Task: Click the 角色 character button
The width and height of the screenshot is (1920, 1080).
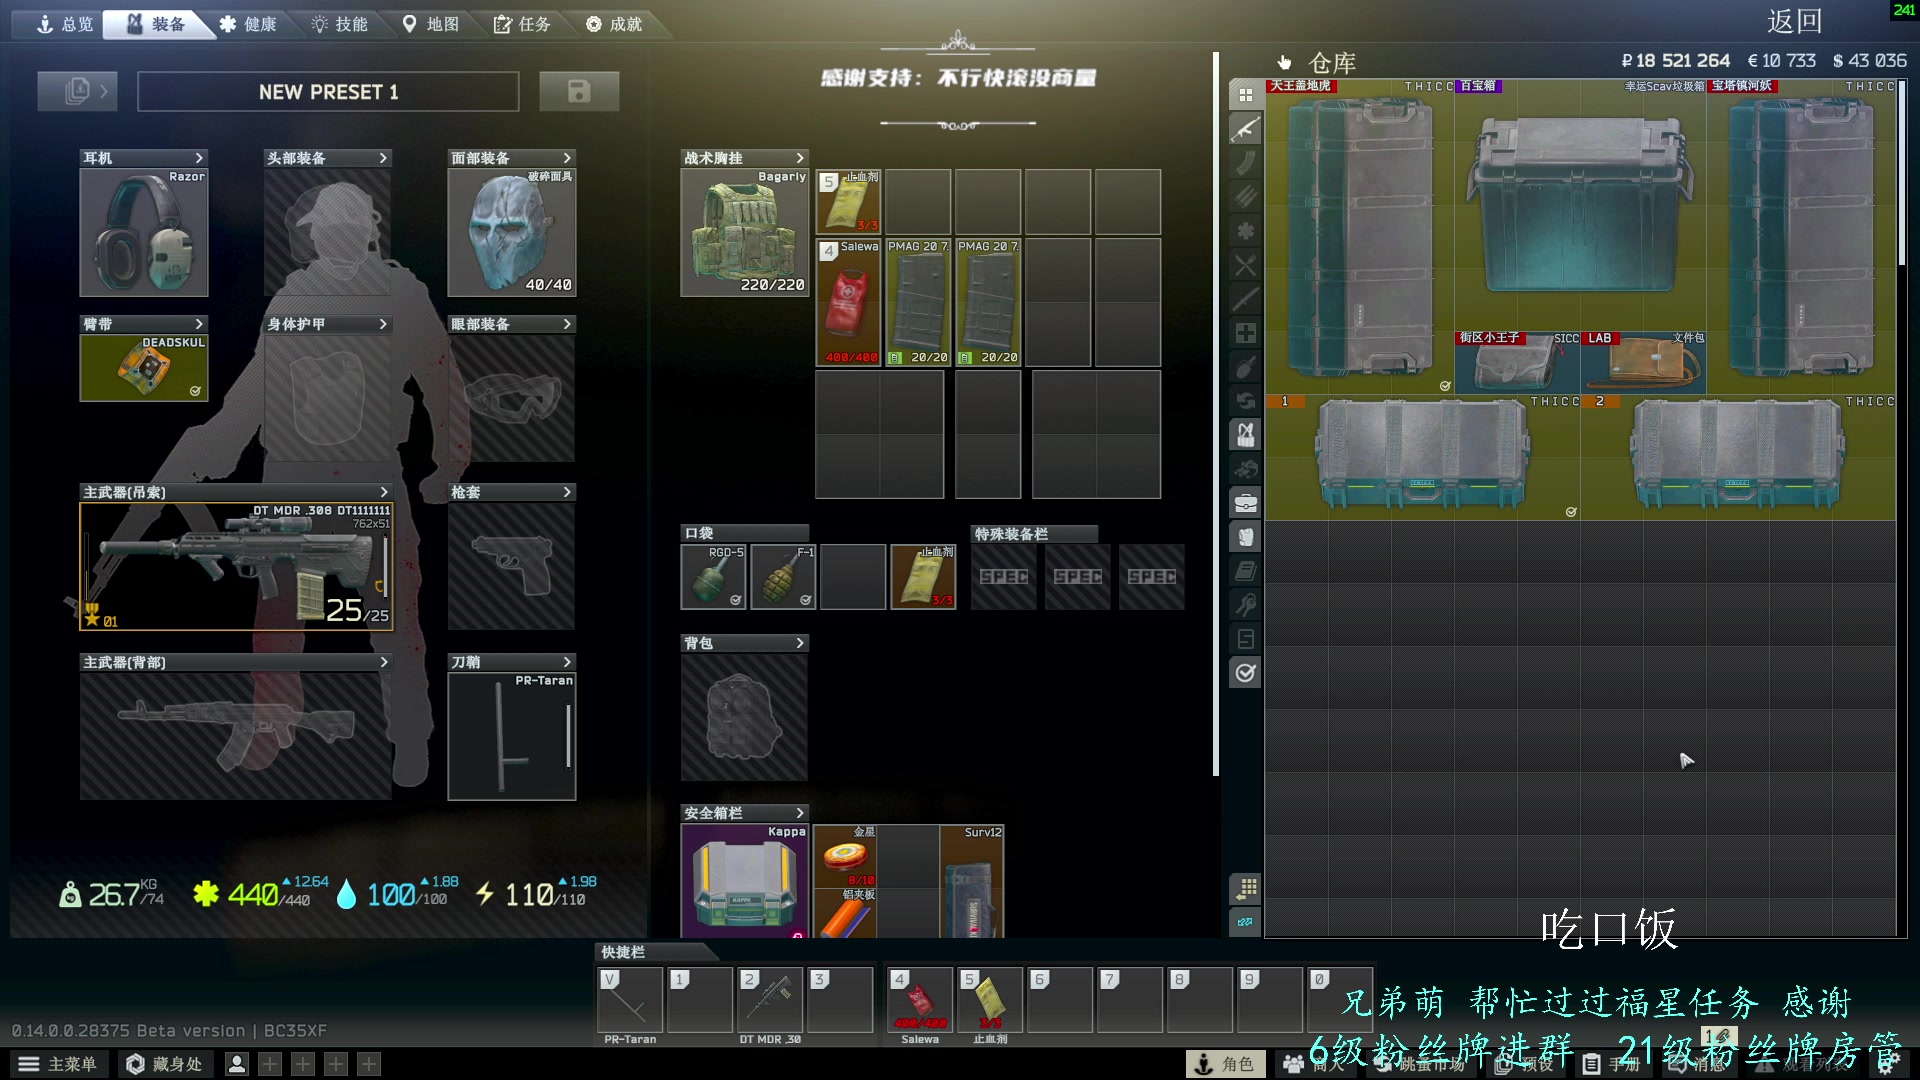Action: point(1225,1064)
